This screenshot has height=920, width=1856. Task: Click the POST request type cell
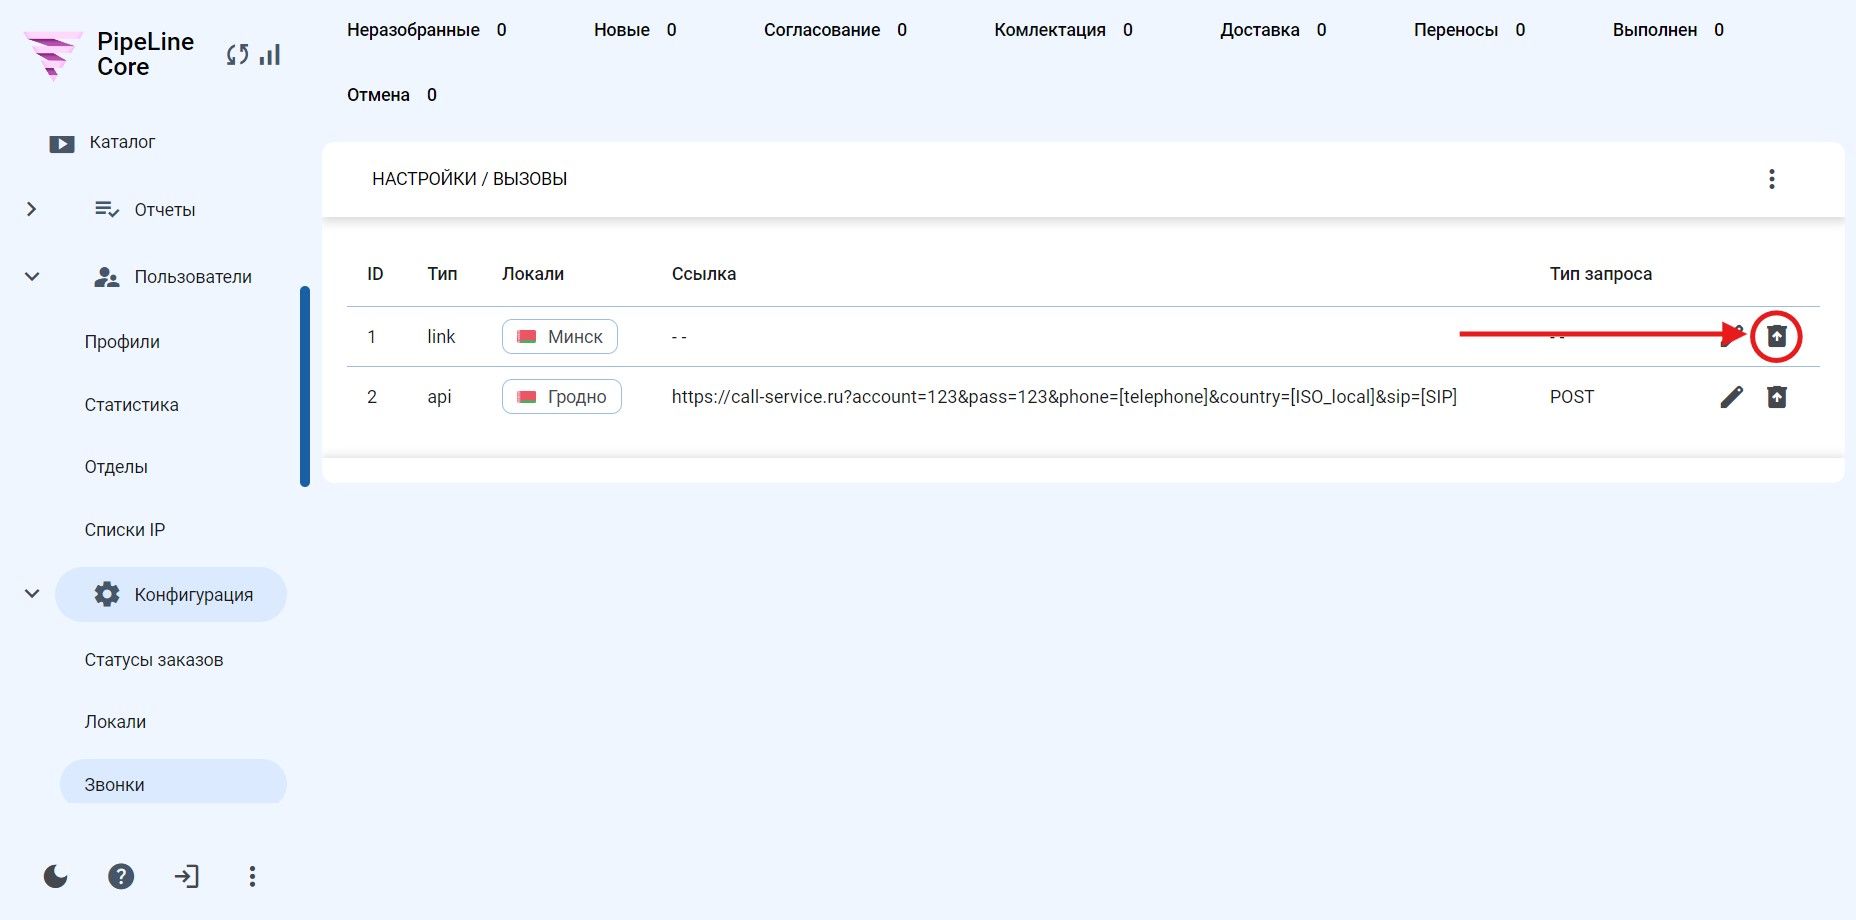click(1572, 397)
